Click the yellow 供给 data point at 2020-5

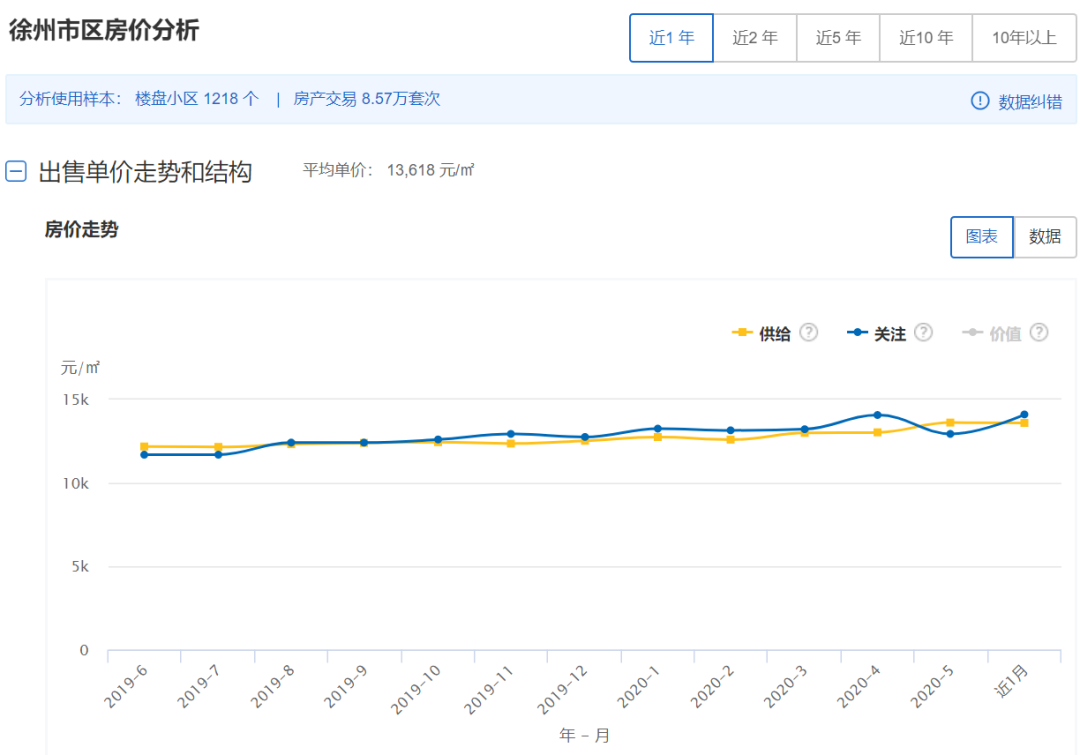[951, 422]
